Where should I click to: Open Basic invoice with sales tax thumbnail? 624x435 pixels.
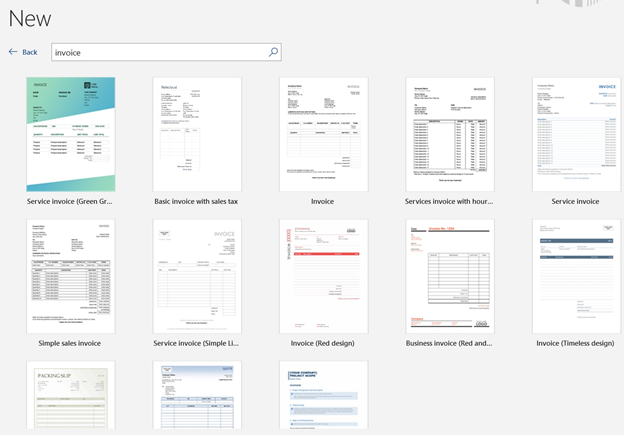pyautogui.click(x=197, y=135)
